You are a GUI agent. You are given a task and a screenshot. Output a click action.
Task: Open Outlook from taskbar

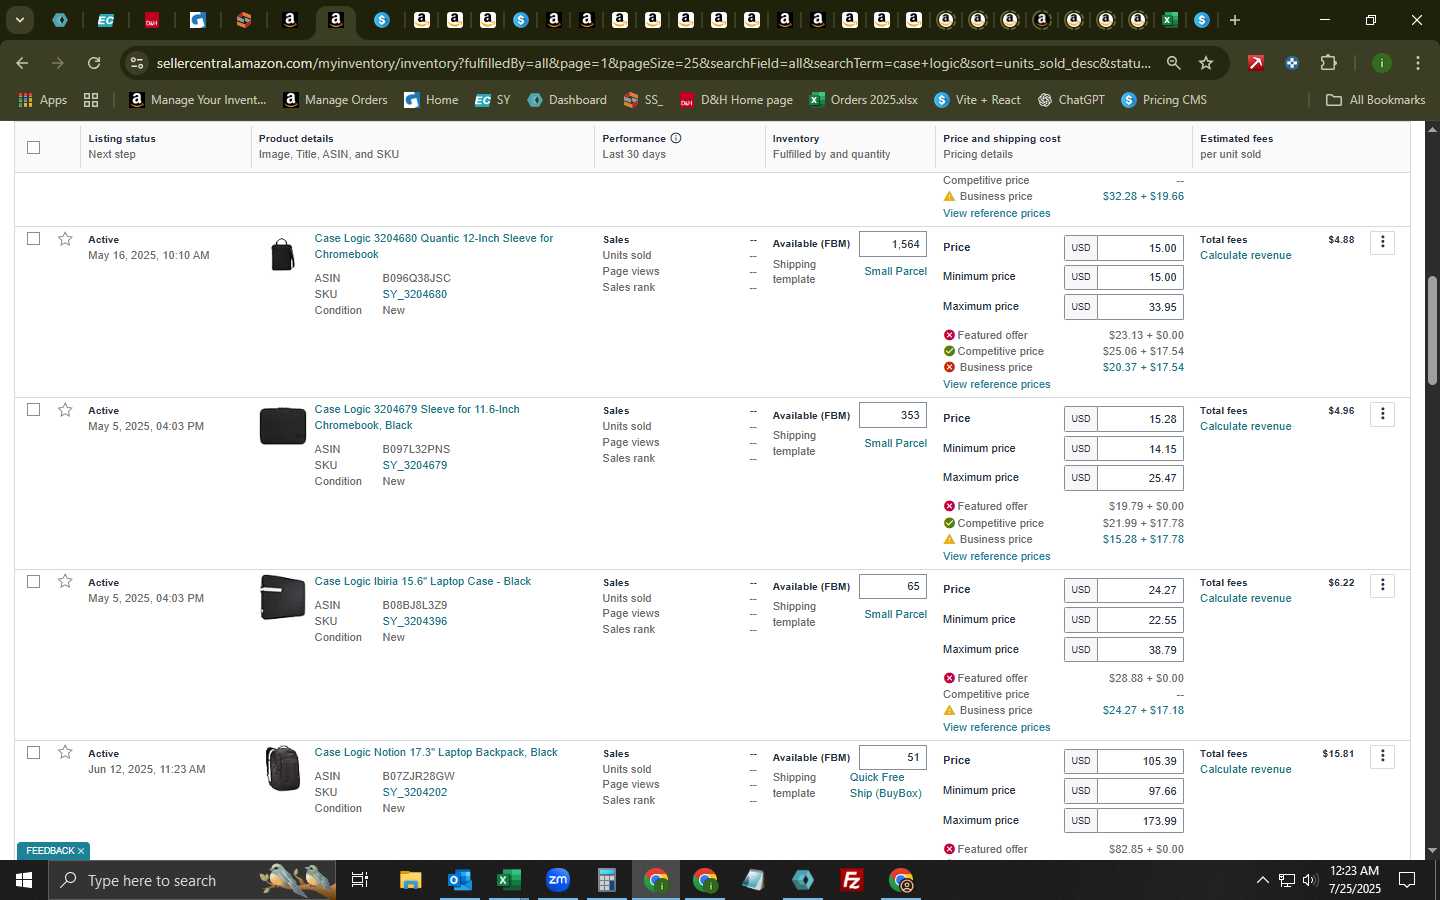pos(459,880)
